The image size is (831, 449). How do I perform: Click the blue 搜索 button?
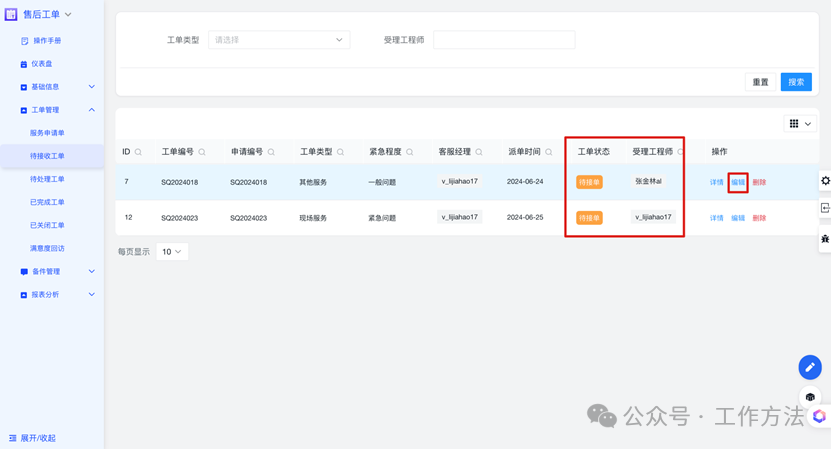click(x=795, y=82)
